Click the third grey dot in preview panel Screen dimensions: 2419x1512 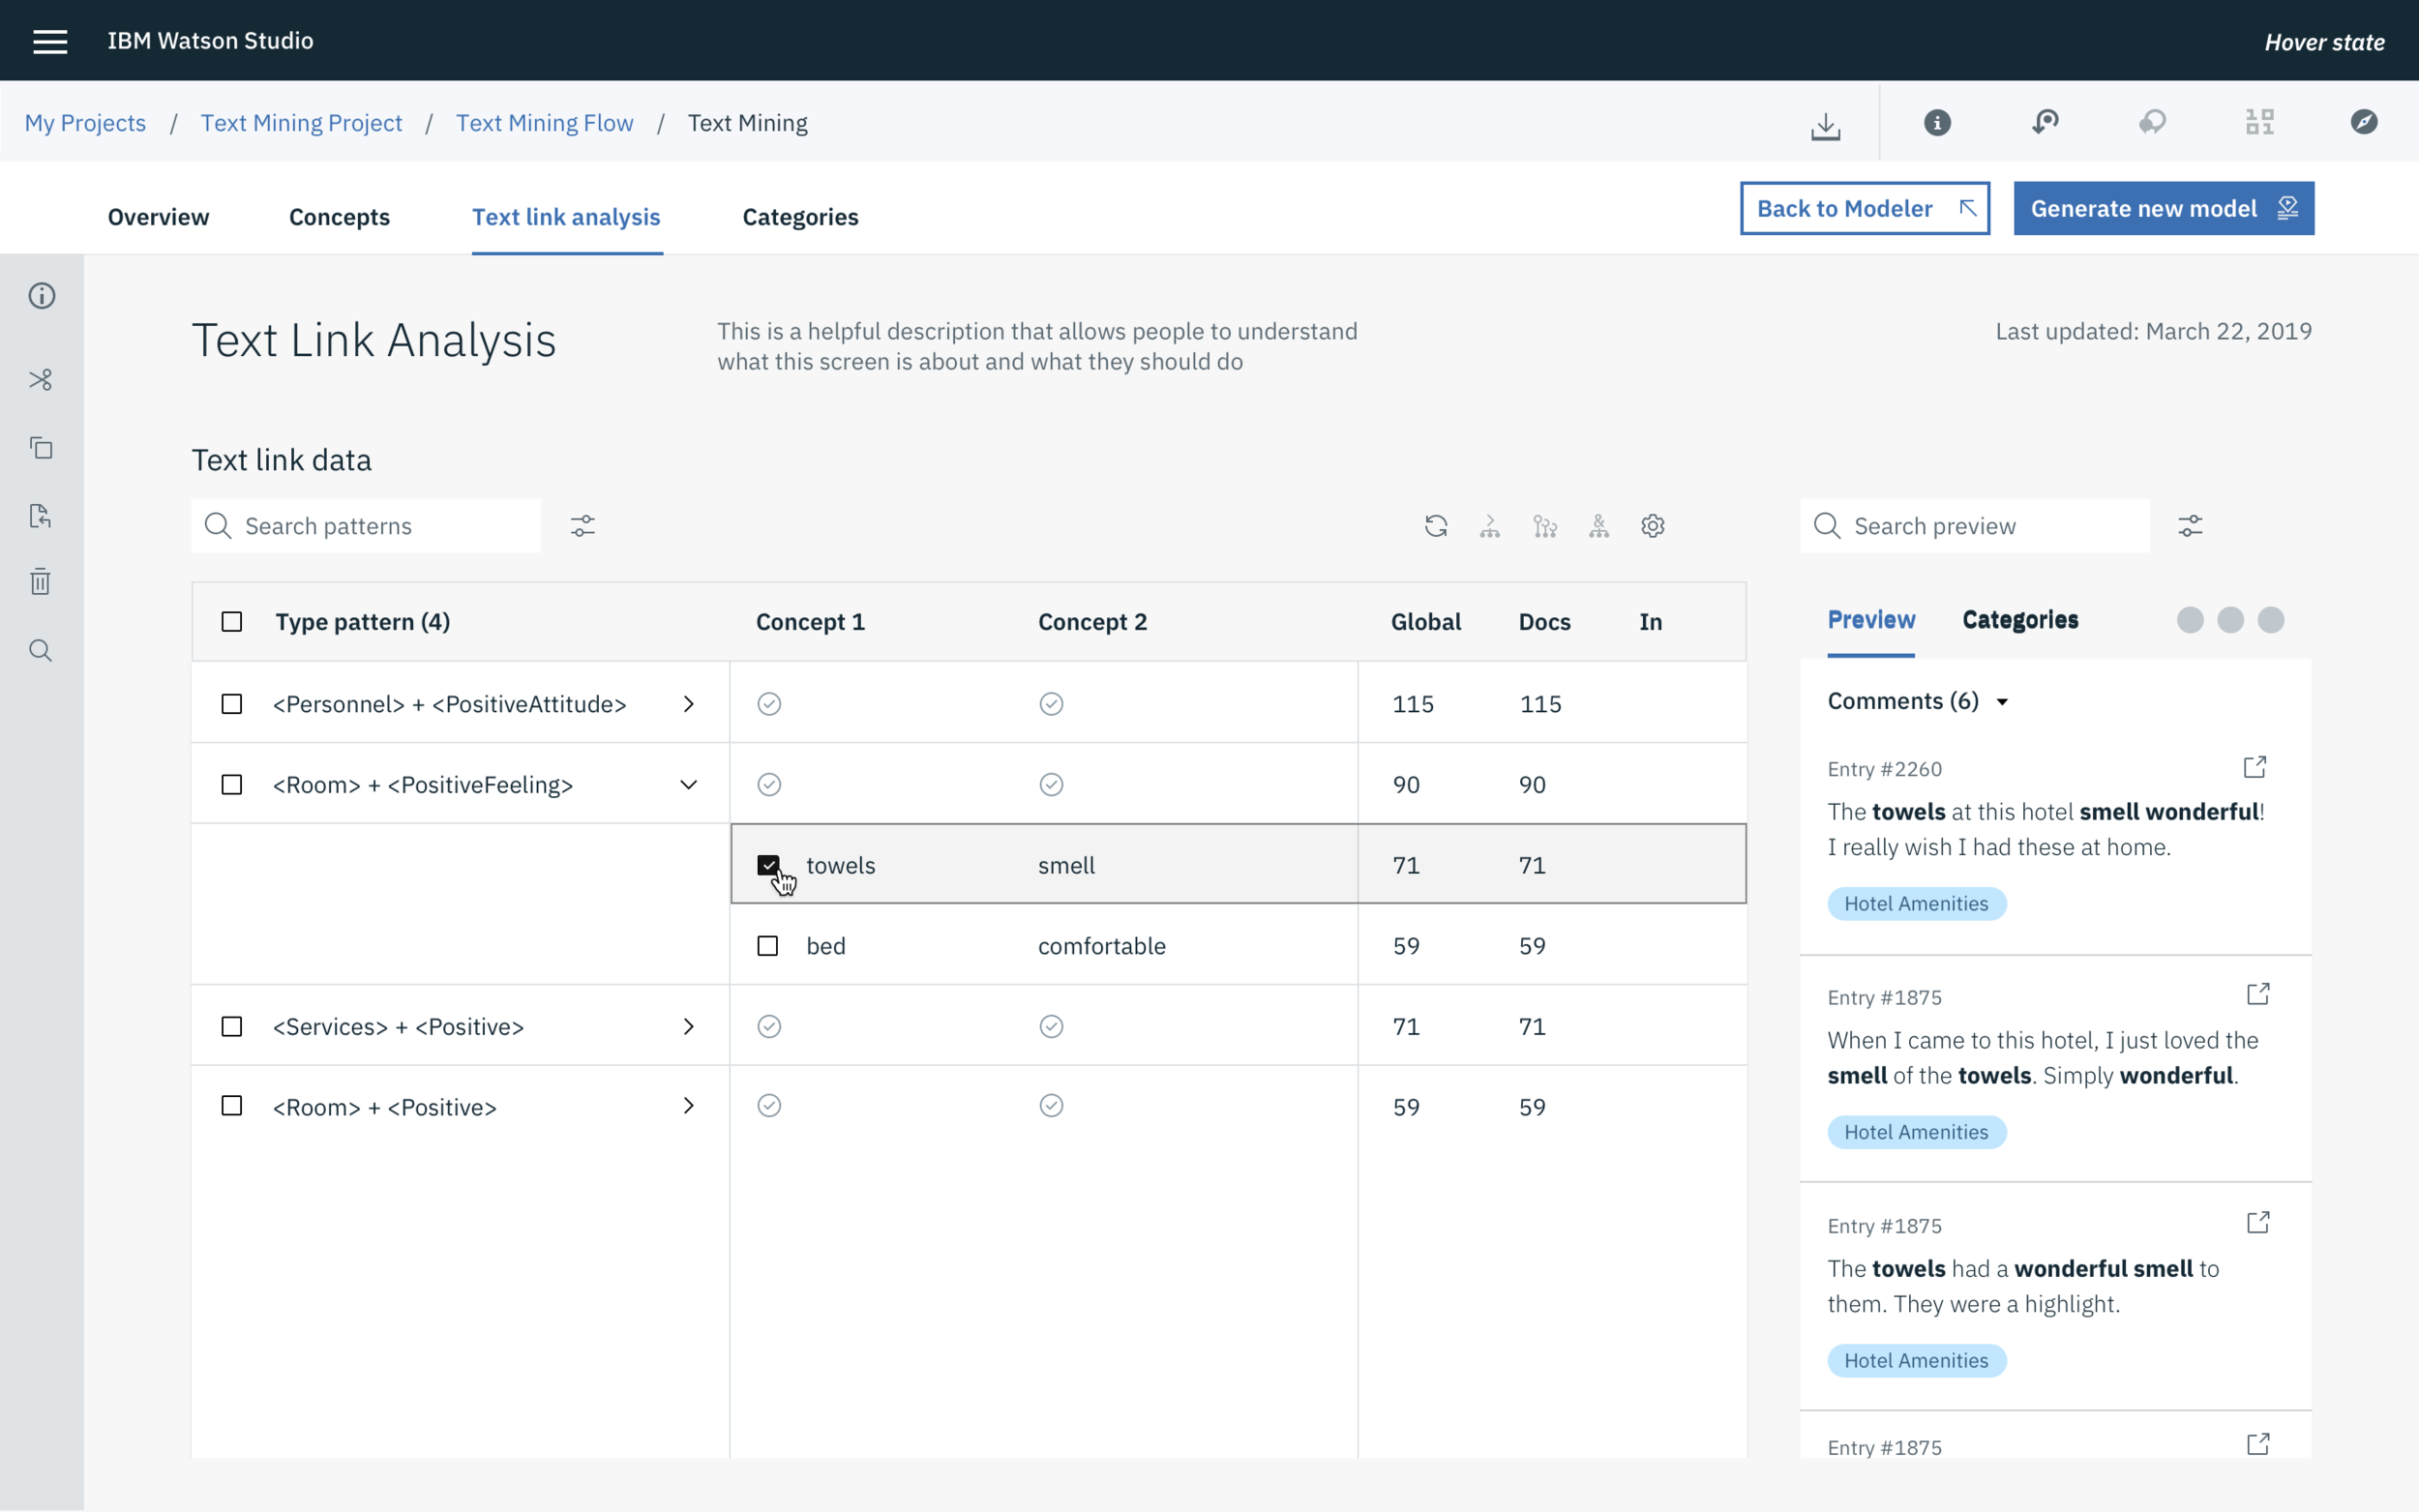pyautogui.click(x=2271, y=620)
